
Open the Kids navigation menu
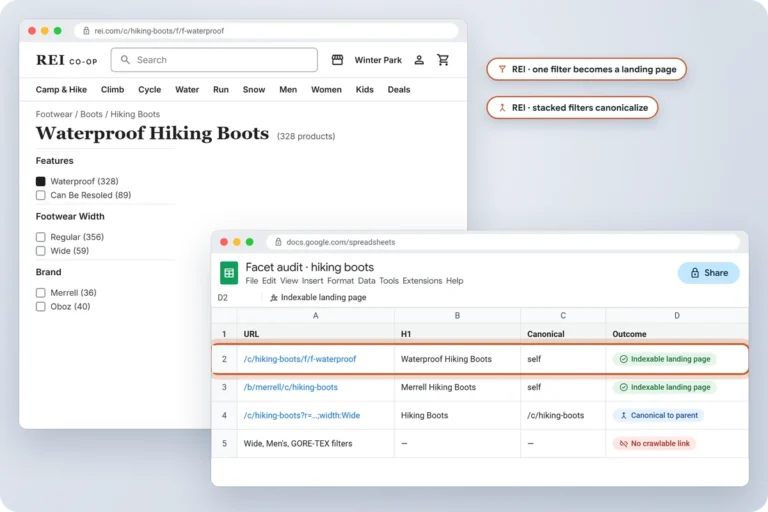[x=364, y=90]
